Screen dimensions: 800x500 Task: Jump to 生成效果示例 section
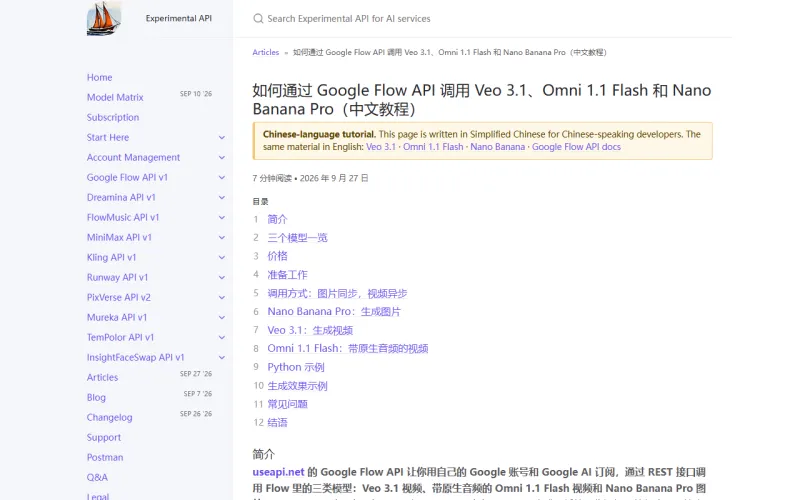[297, 386]
